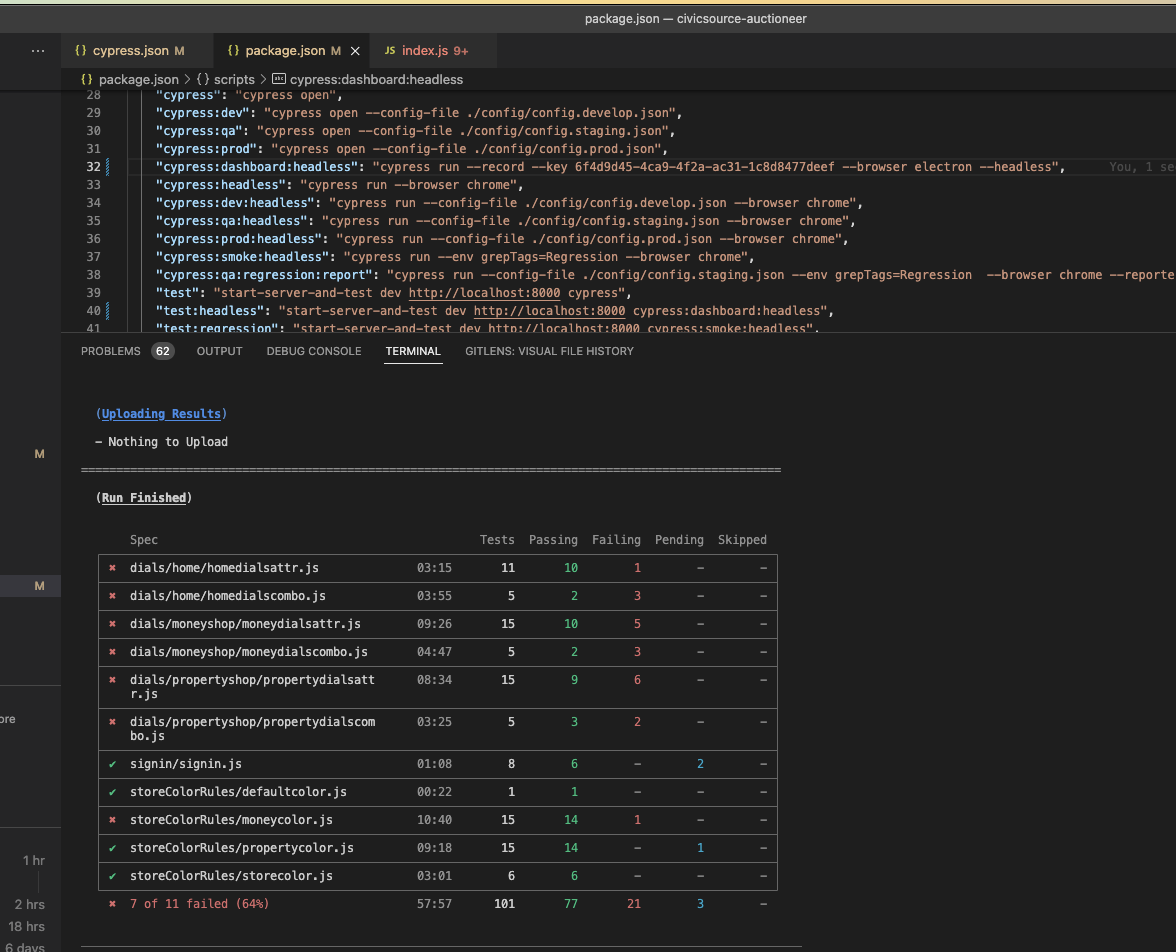Switch to the cypress.json tab
Image resolution: width=1176 pixels, height=952 pixels.
130,50
